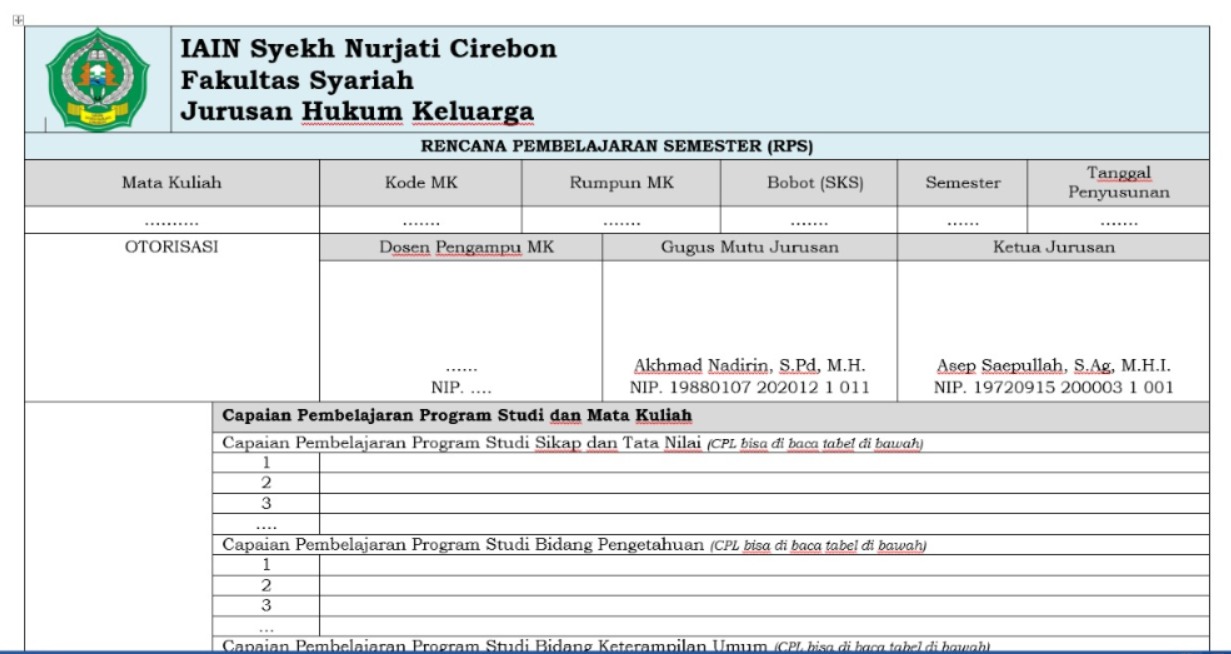Viewport: 1231px width, 654px height.
Task: Click the dotted placeholder under Rumpun MK
Action: point(621,222)
